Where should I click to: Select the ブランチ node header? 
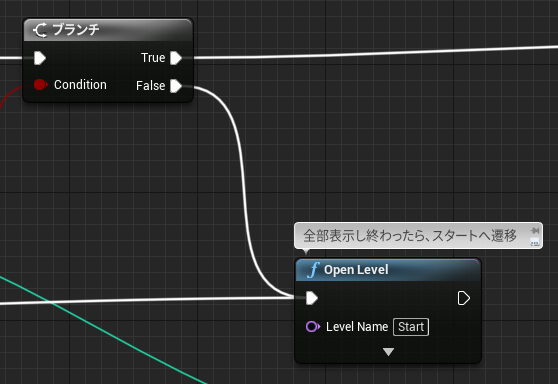tap(108, 30)
